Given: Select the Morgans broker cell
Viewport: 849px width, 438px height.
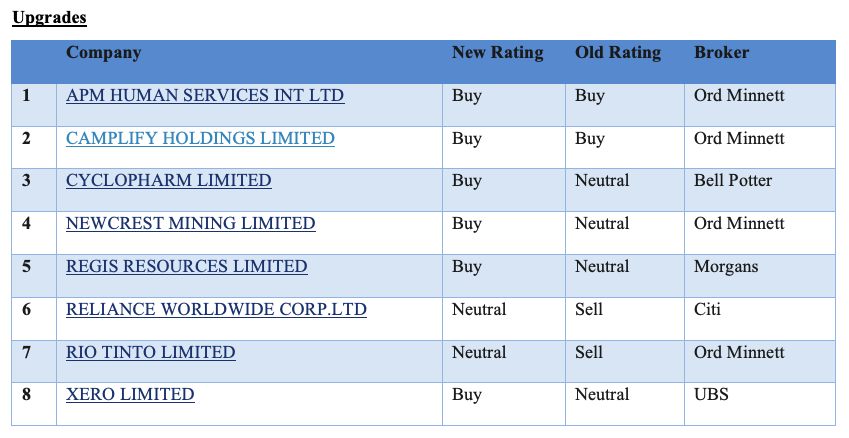Looking at the screenshot, I should (x=726, y=267).
